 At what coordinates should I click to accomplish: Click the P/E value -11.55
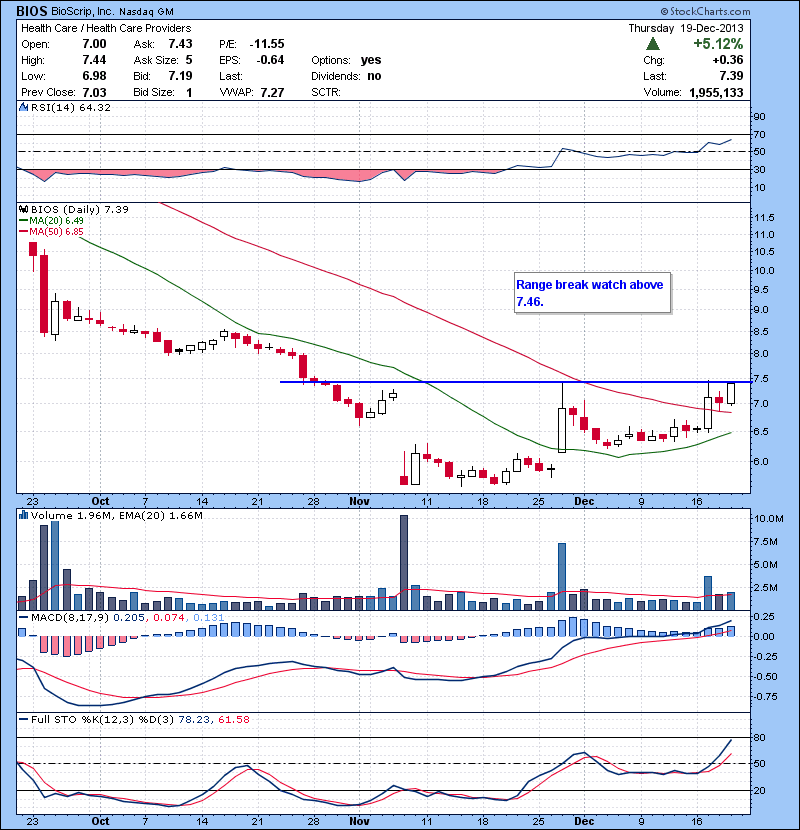coord(267,44)
